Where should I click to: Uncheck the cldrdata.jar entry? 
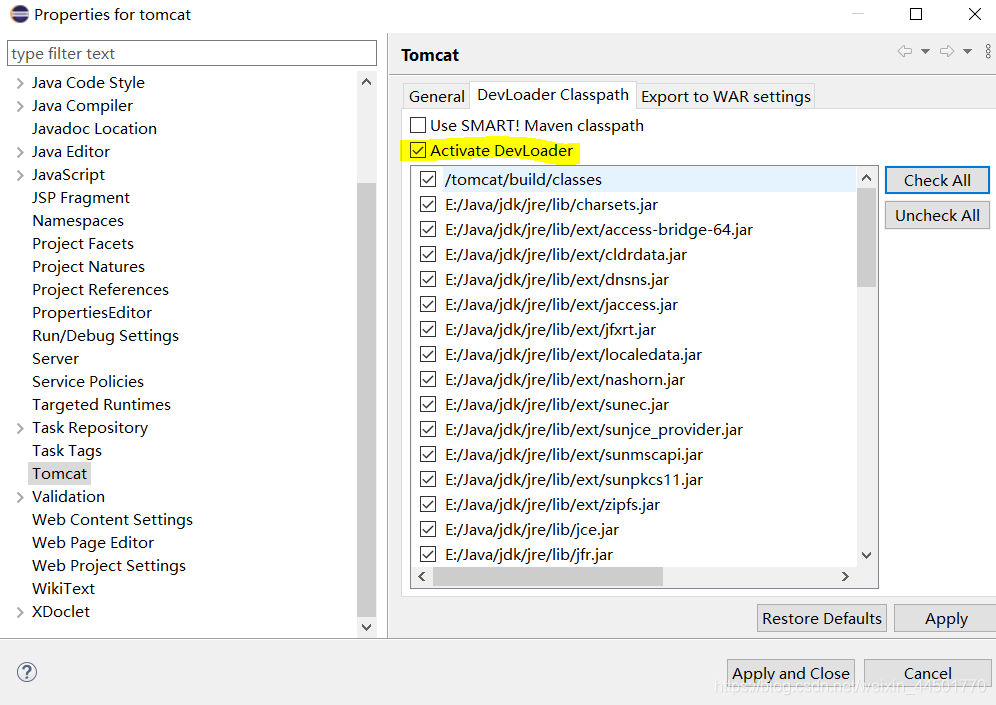[428, 255]
